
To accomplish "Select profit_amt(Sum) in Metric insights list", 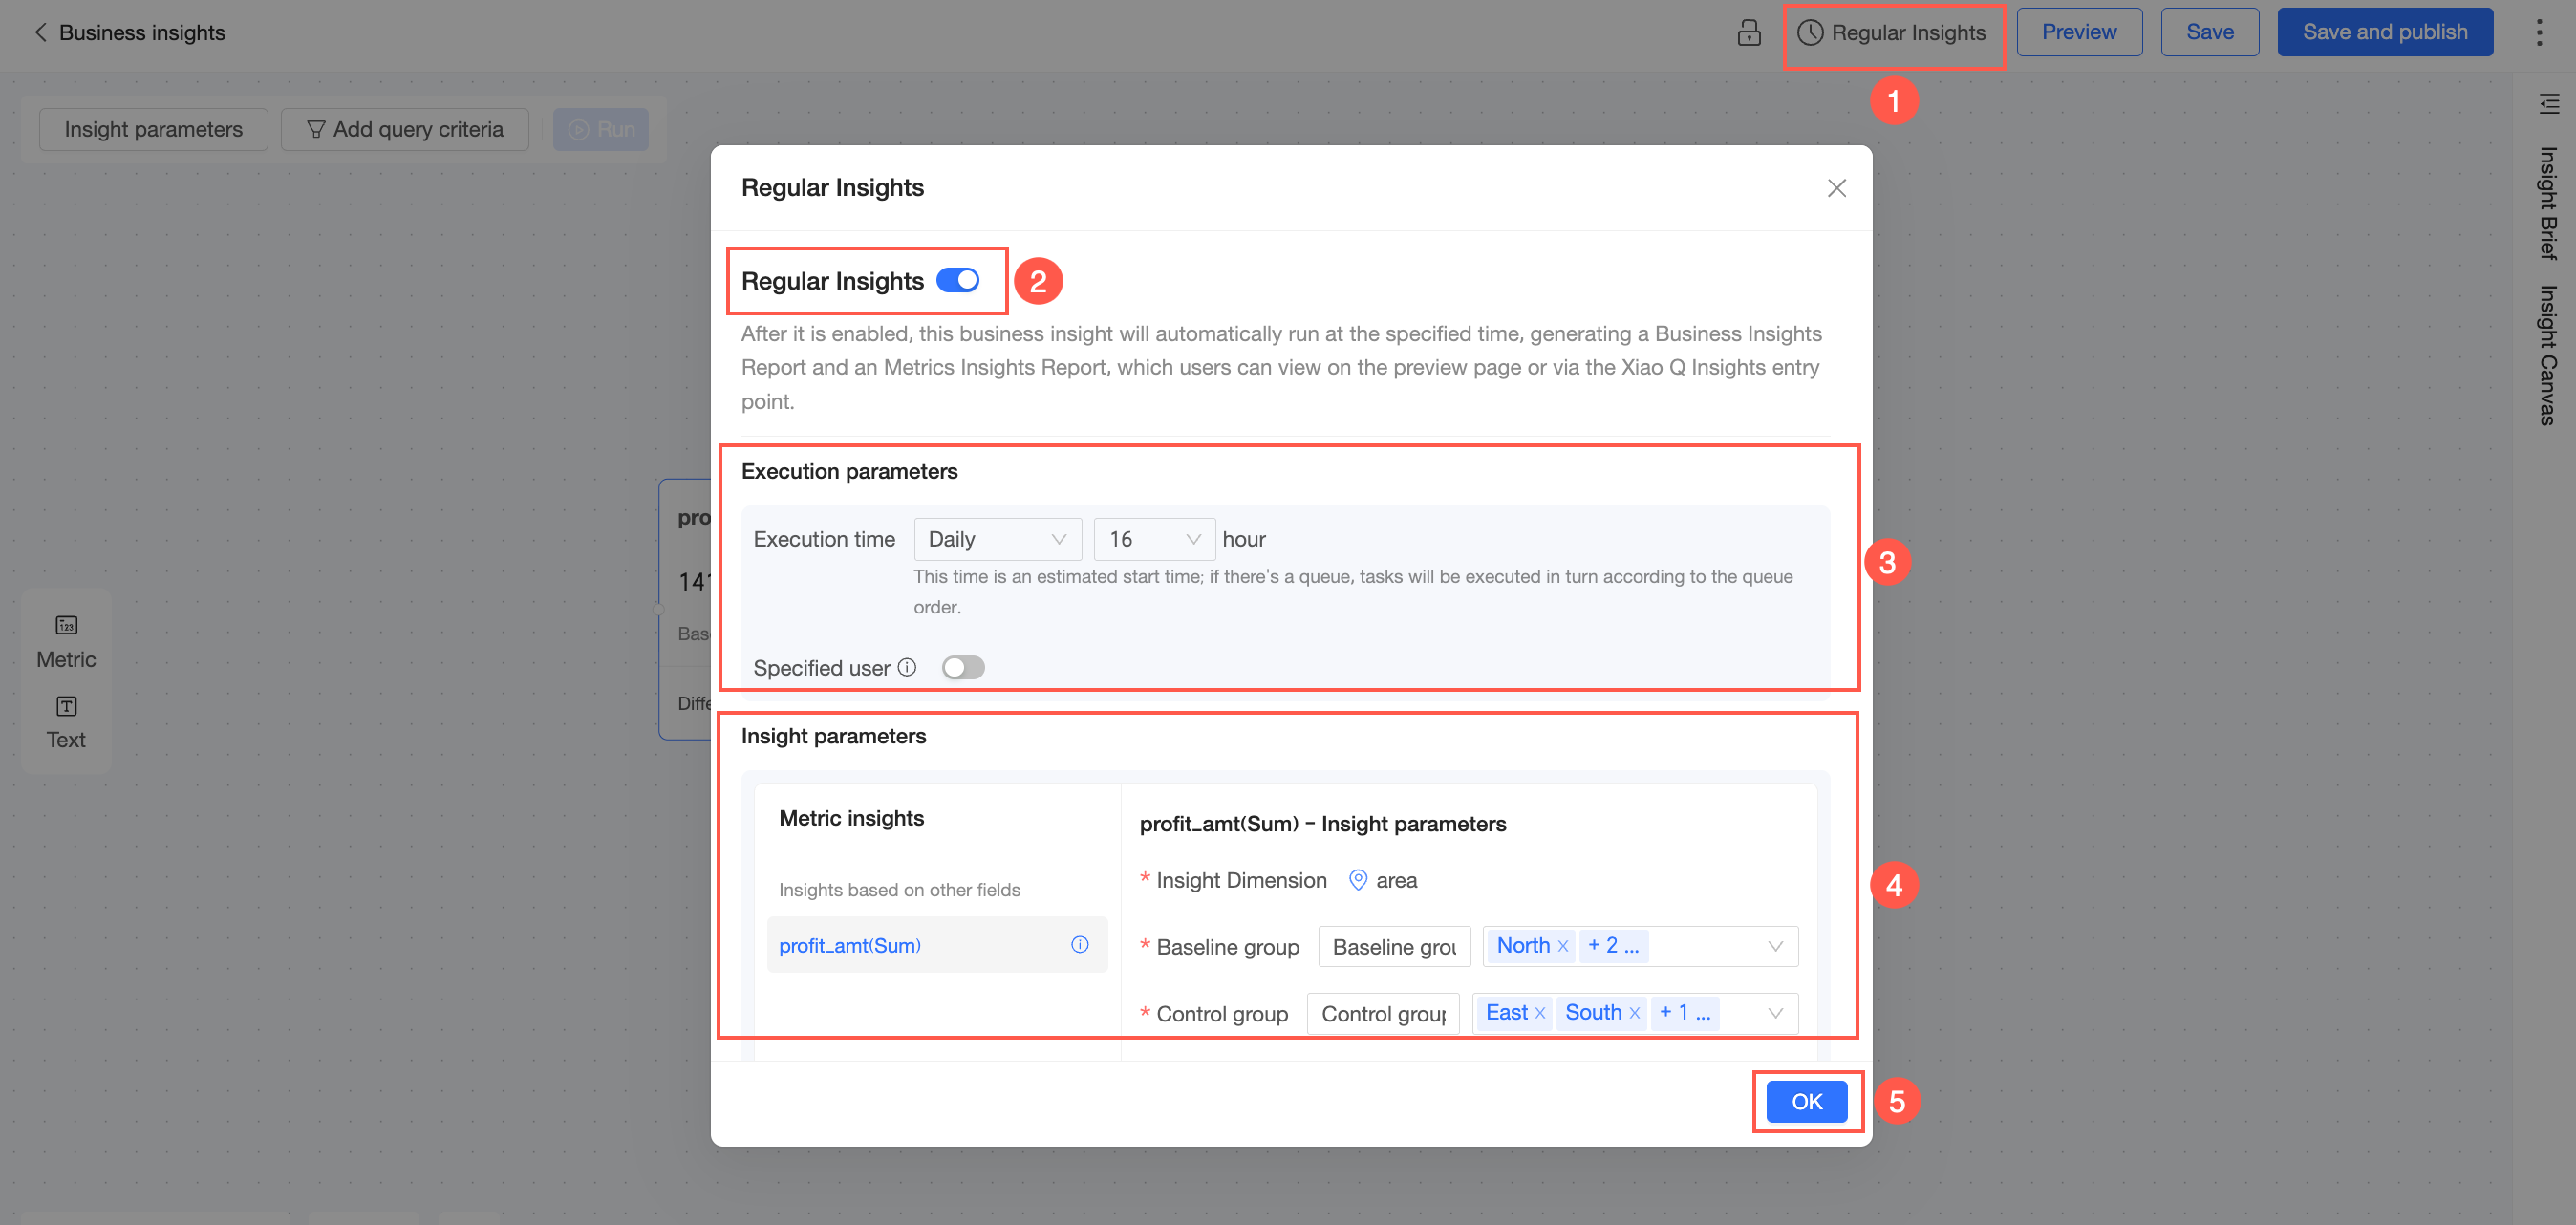I will [850, 945].
